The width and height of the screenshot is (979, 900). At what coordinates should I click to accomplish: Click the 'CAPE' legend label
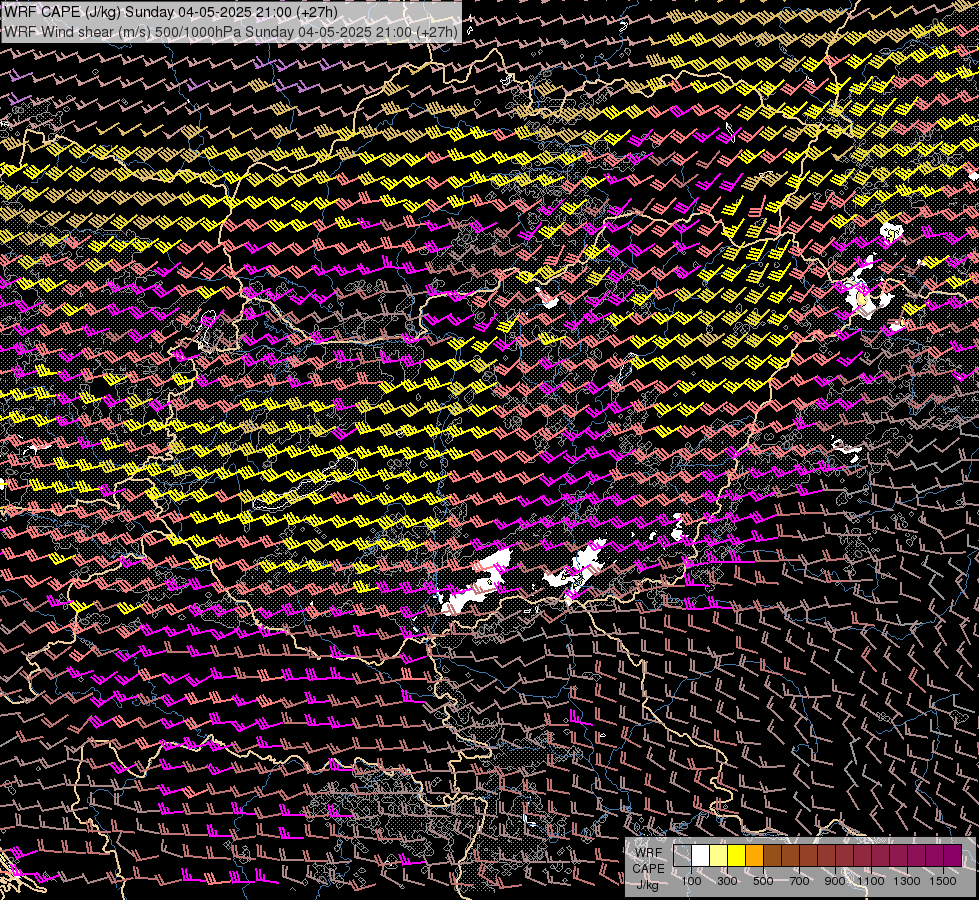[649, 869]
